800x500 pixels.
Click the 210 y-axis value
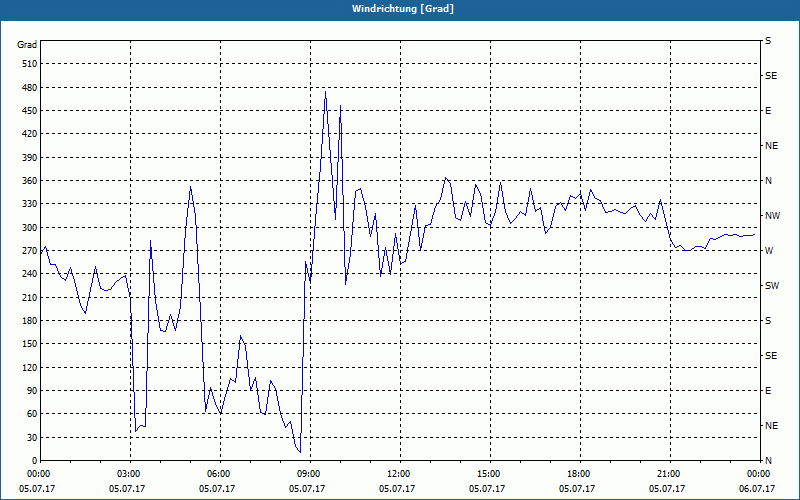tap(30, 297)
